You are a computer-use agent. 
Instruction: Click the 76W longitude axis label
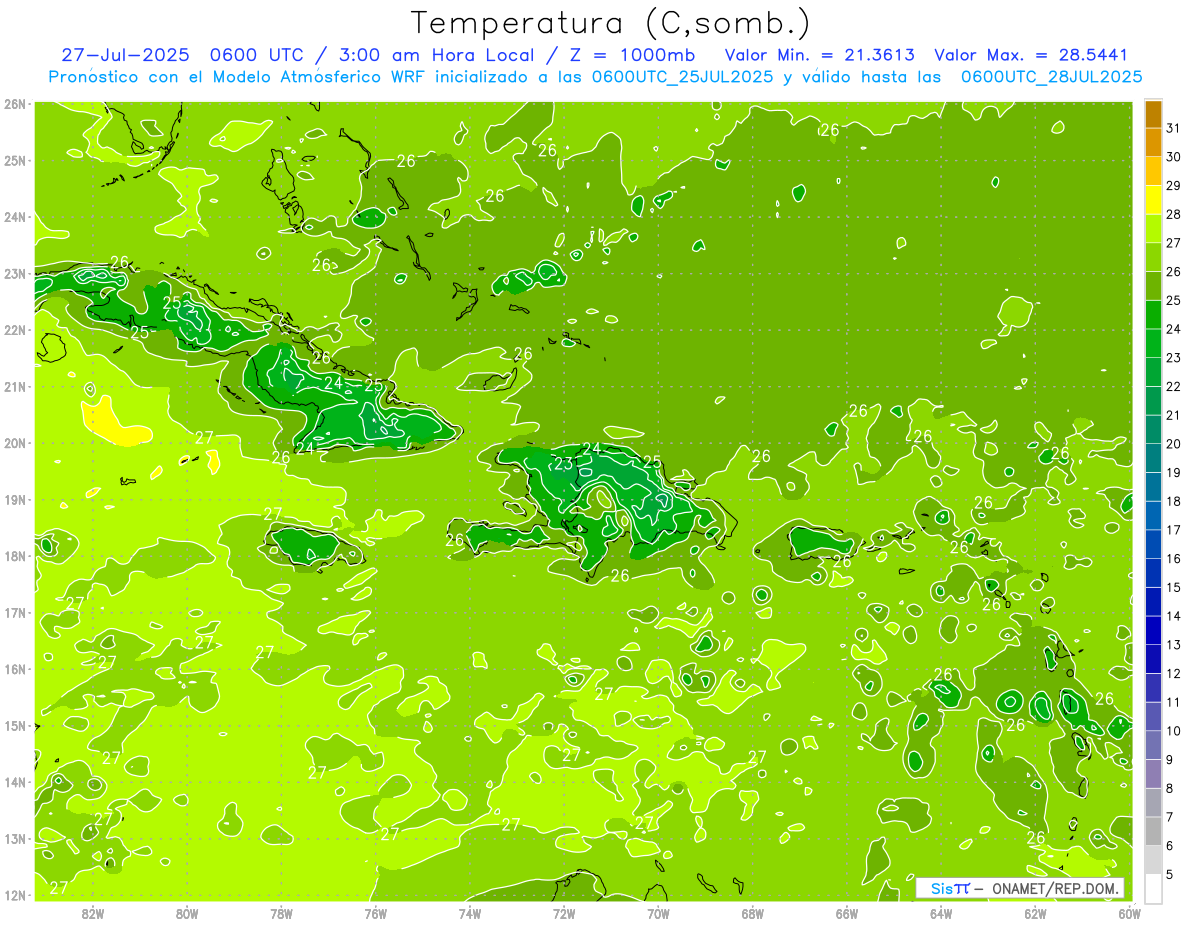(x=375, y=913)
